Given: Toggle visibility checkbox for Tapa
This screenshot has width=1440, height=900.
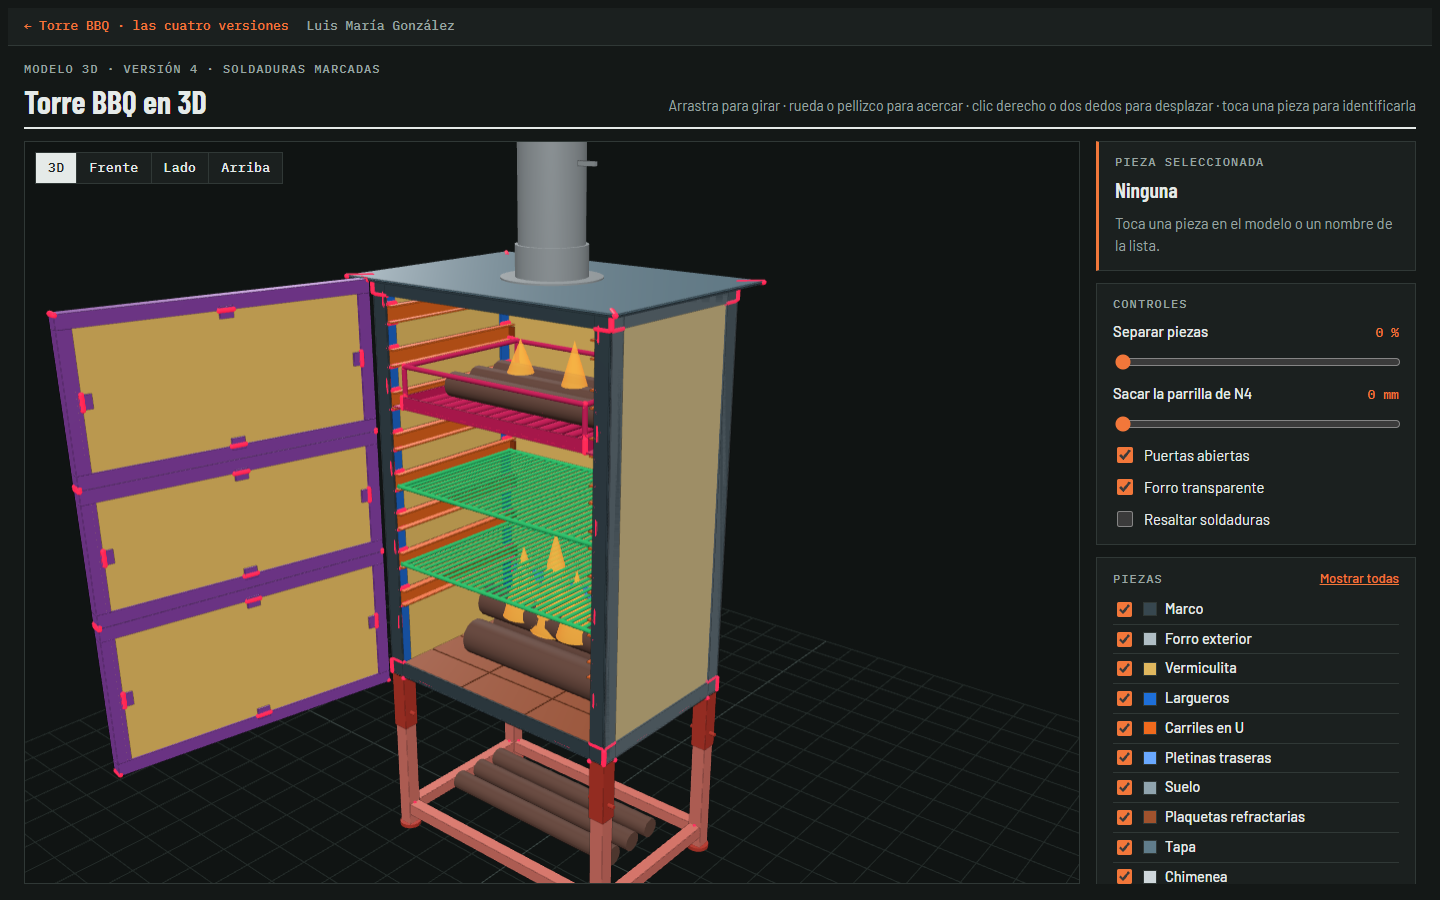Looking at the screenshot, I should coord(1124,847).
